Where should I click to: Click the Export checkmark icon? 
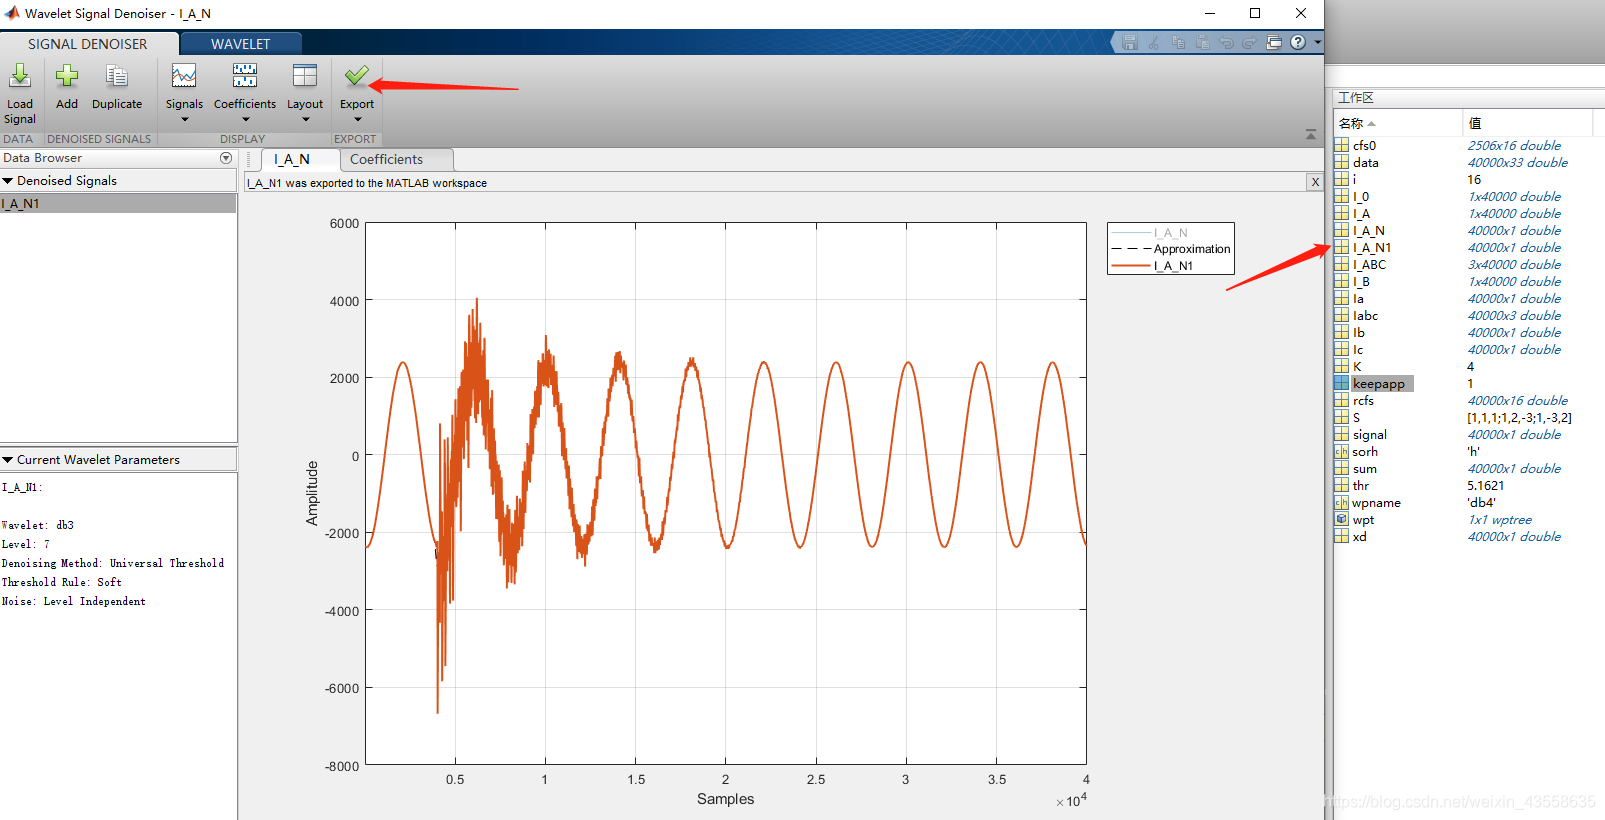pos(356,76)
